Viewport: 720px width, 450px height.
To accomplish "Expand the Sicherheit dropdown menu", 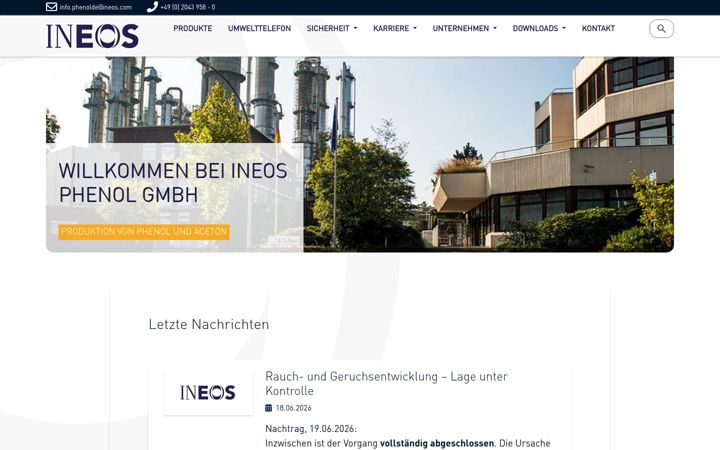I will tap(332, 28).
